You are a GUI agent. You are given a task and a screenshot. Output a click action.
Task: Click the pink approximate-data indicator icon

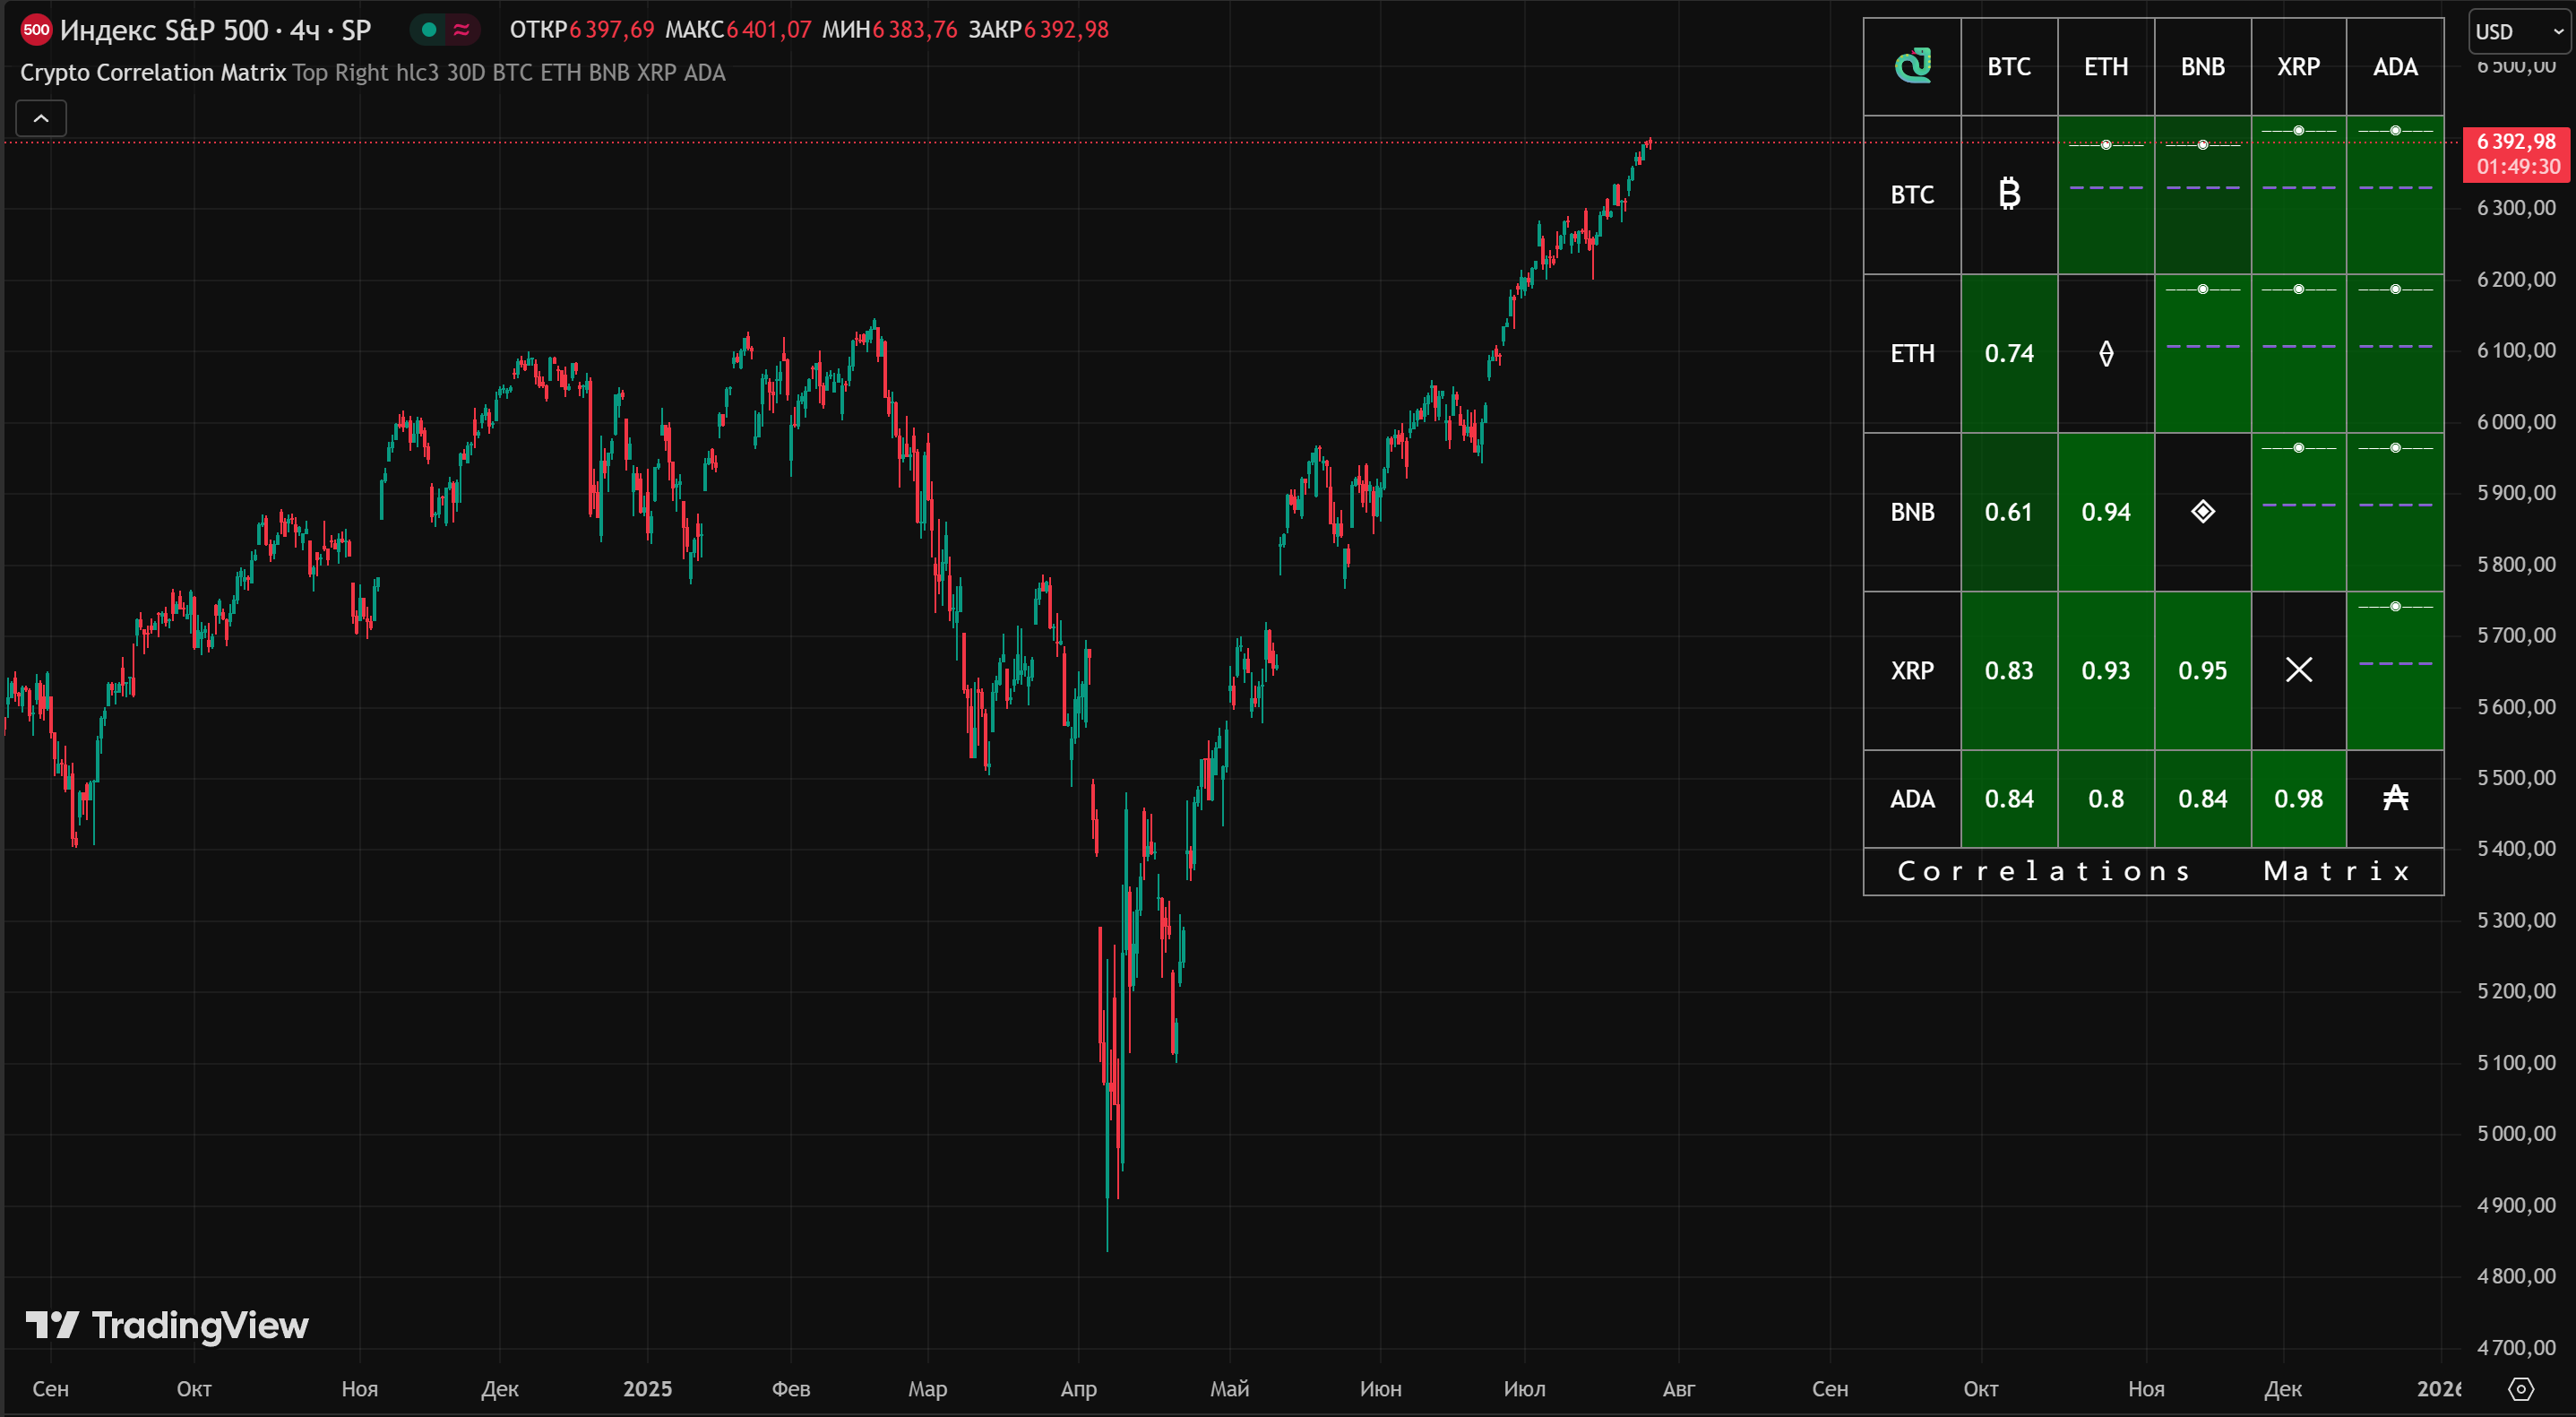(x=461, y=30)
